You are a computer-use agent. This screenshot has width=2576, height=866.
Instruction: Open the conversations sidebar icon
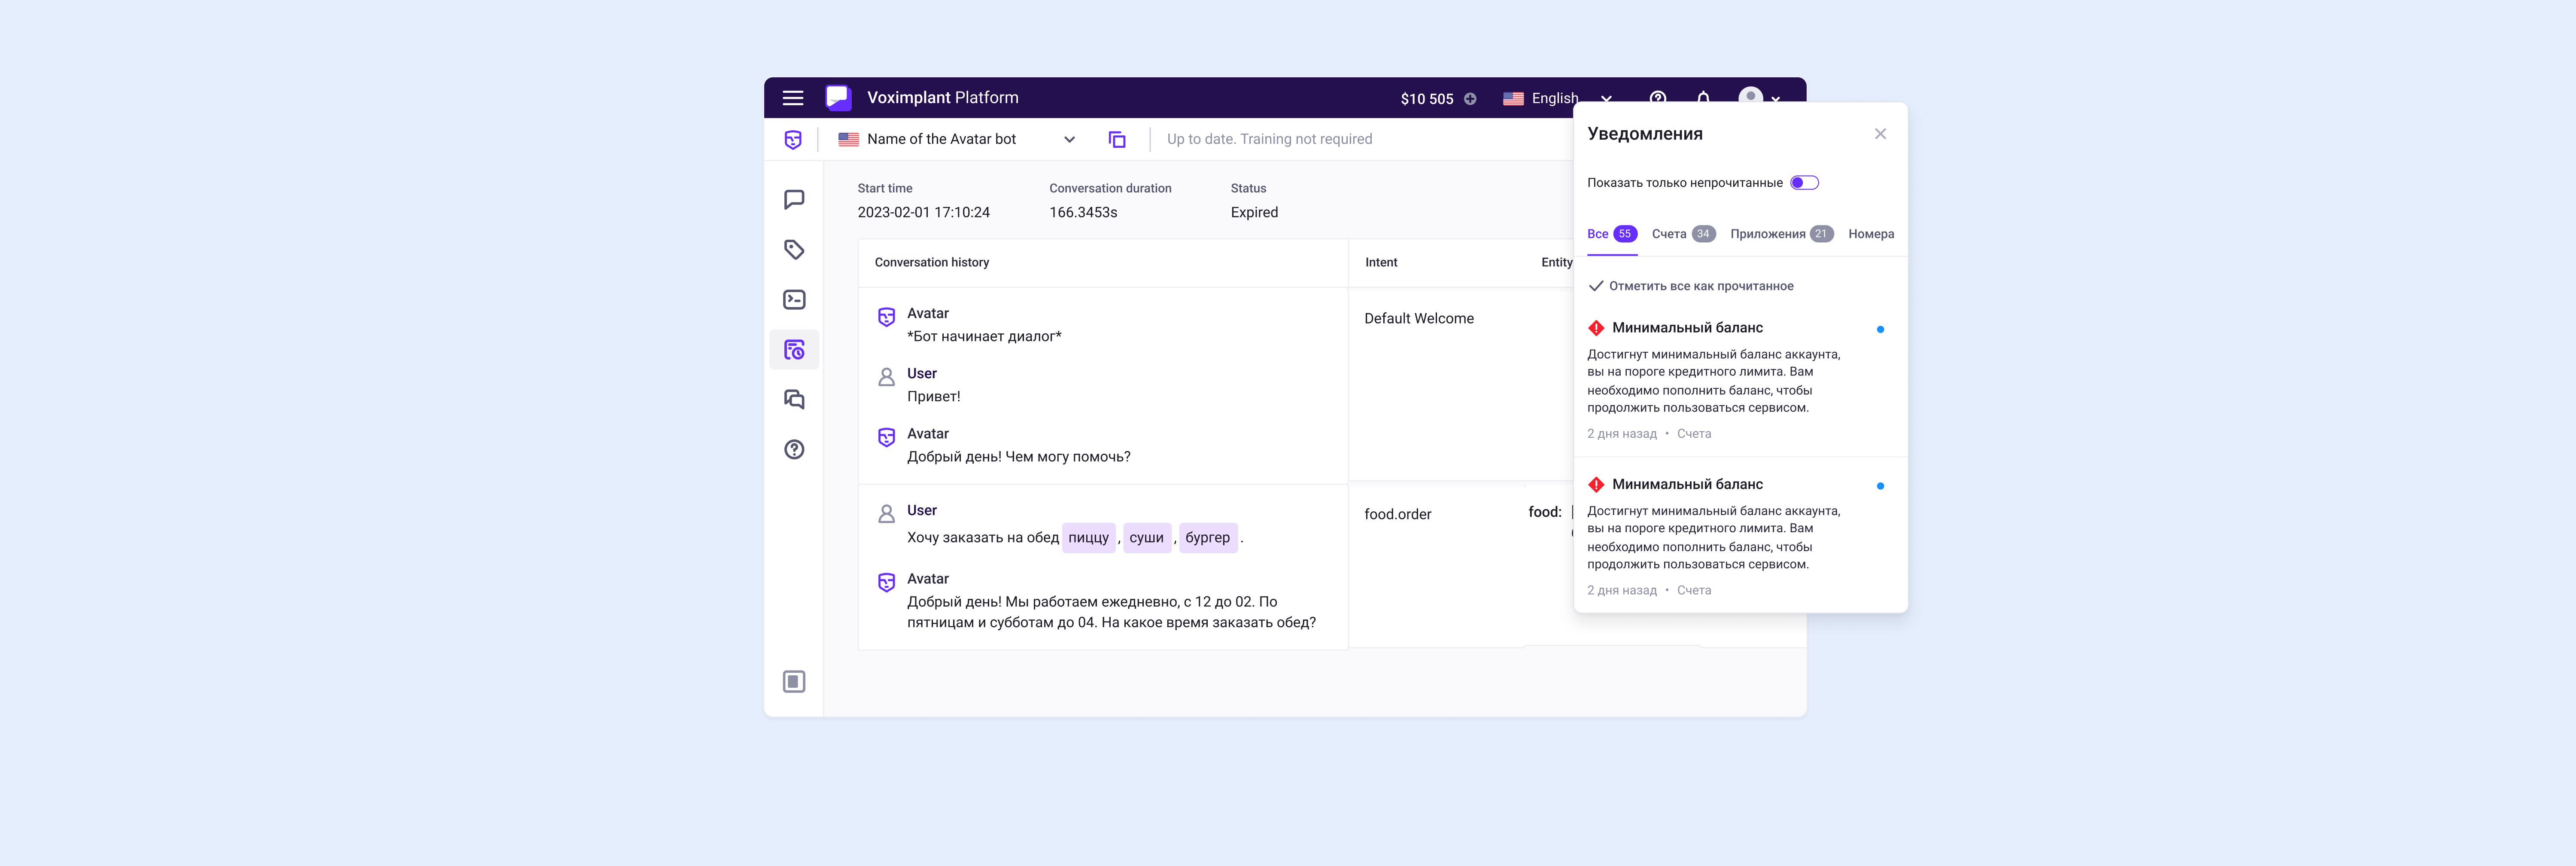pos(794,400)
